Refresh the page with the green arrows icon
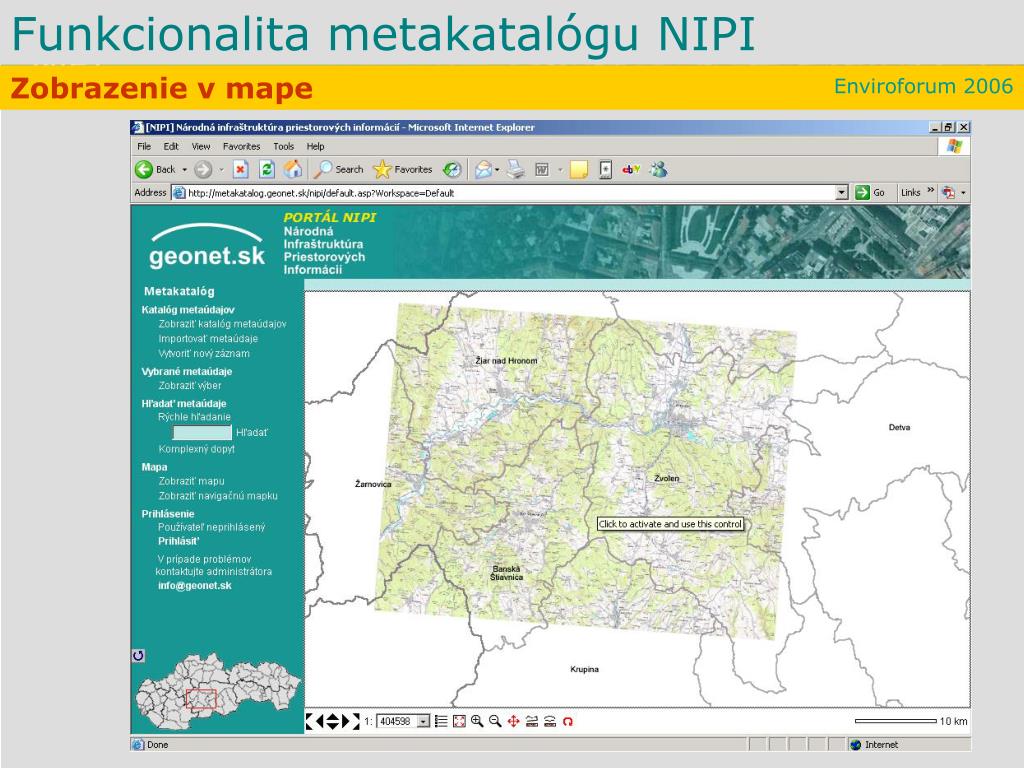Screen dimensions: 1024x768 (x=266, y=170)
